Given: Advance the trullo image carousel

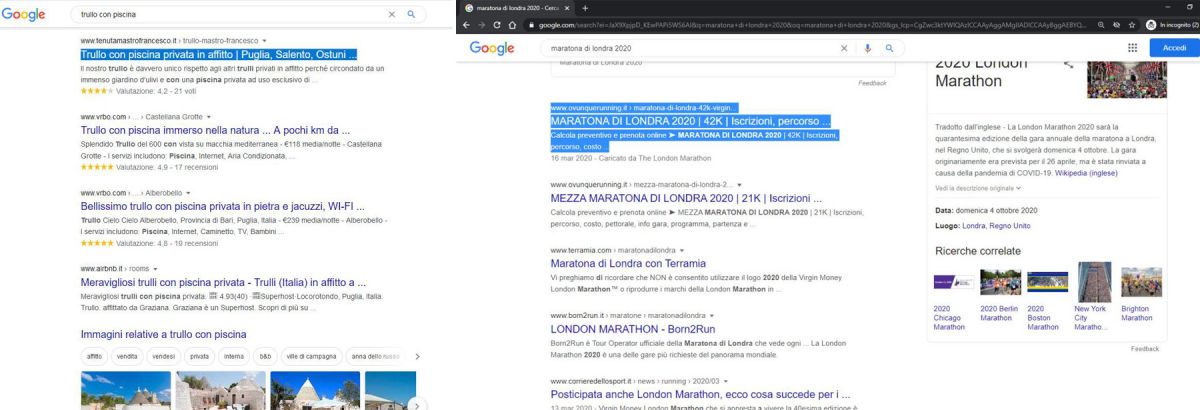Looking at the screenshot, I should click(x=418, y=404).
